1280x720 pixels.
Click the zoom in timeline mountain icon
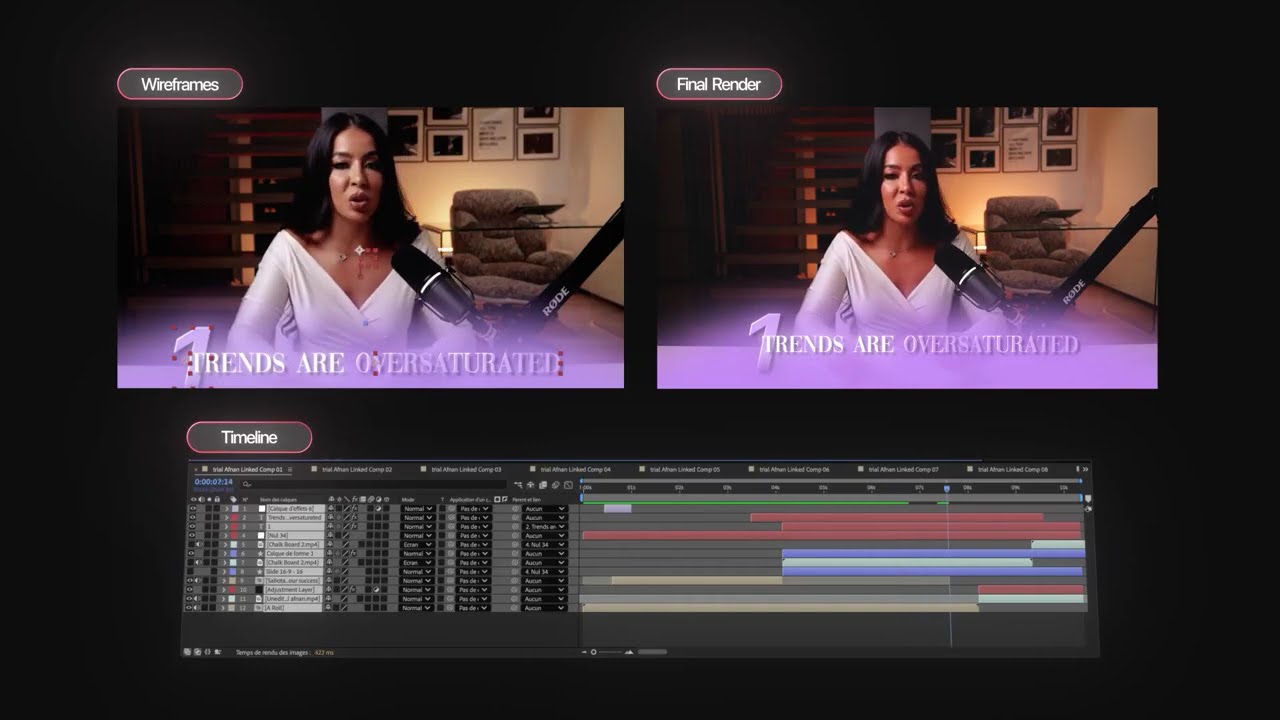(629, 652)
